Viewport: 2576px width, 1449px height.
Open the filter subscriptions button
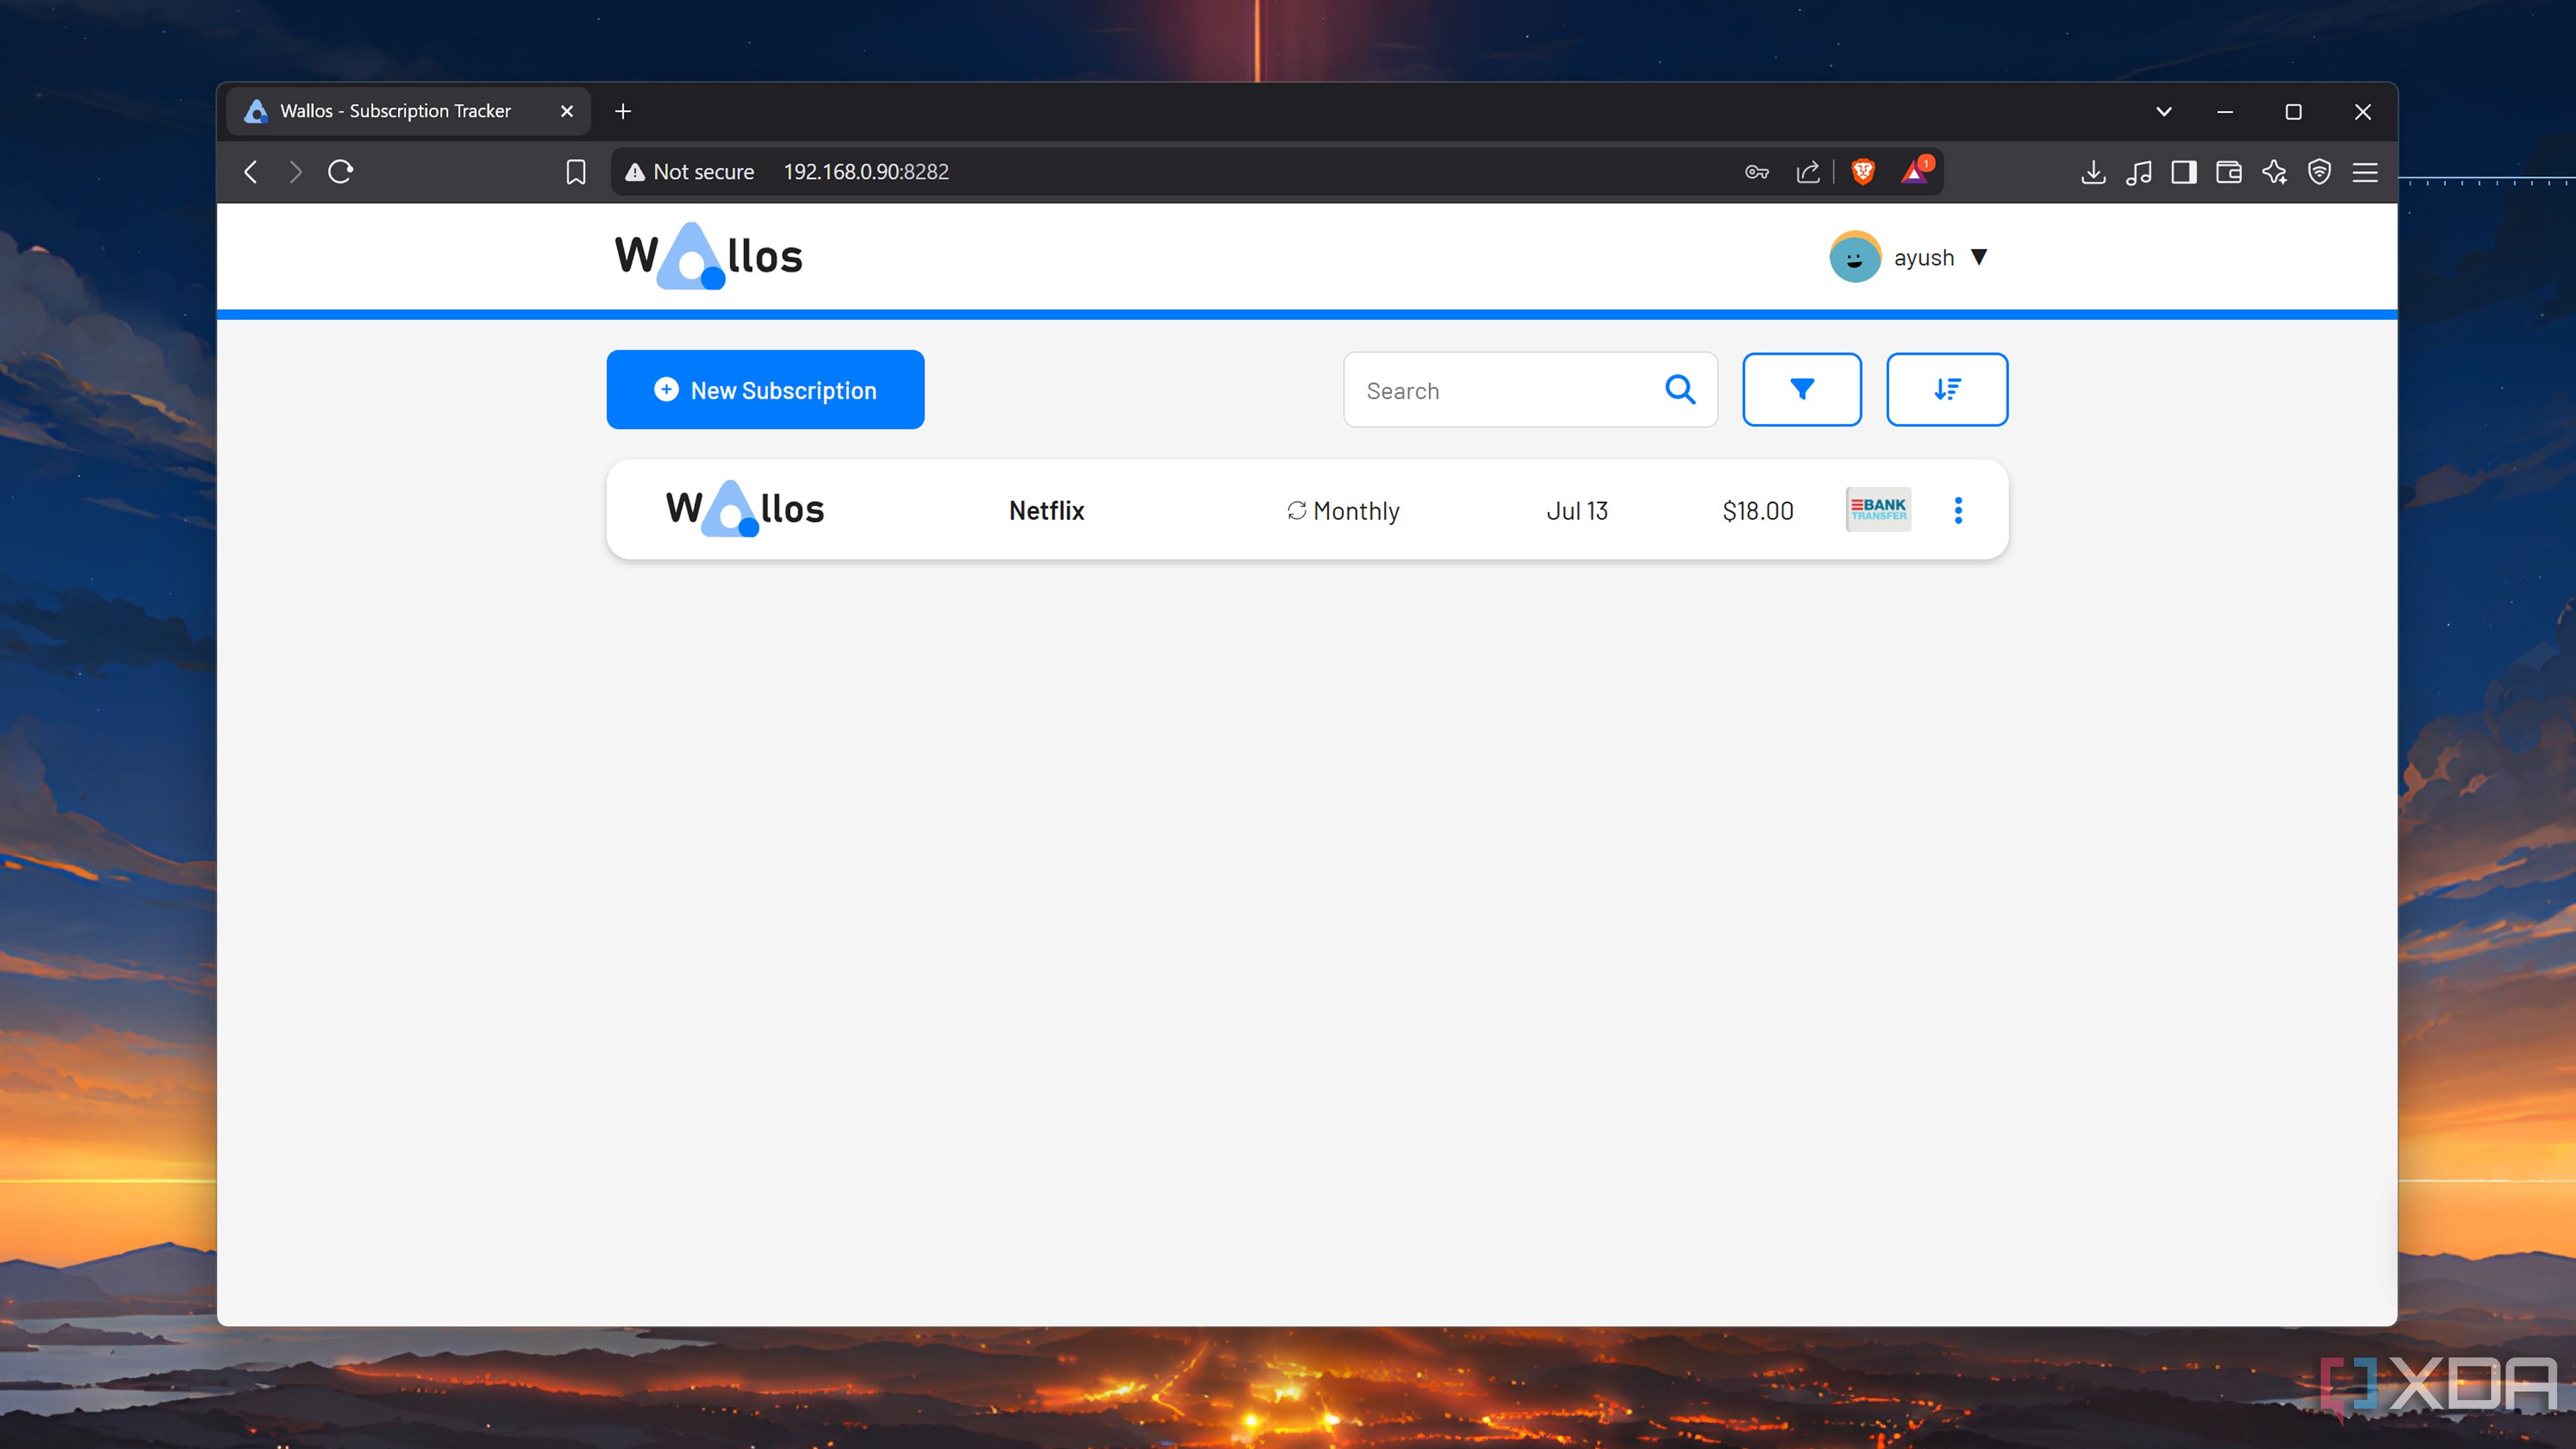(1802, 390)
